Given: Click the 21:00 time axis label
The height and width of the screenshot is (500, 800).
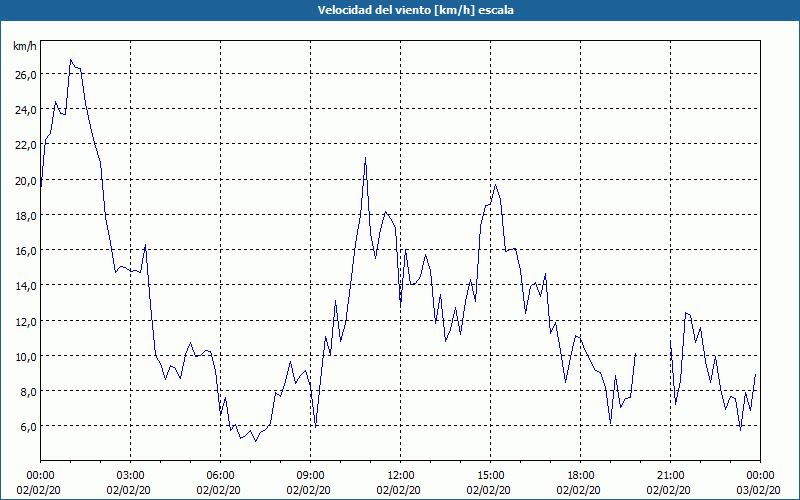Looking at the screenshot, I should tap(670, 476).
